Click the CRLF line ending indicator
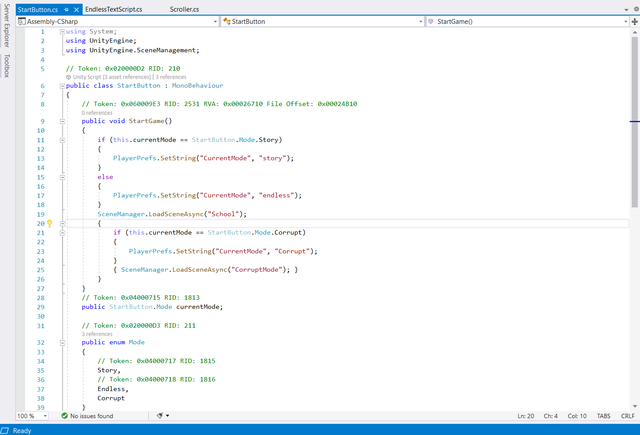This screenshot has width=640, height=435. pos(627,416)
